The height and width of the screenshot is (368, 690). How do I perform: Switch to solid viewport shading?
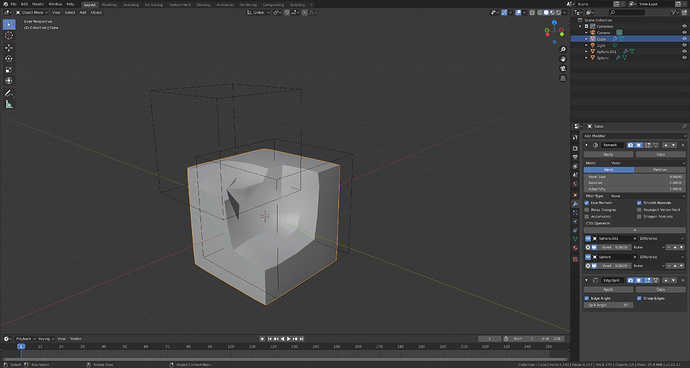click(546, 13)
